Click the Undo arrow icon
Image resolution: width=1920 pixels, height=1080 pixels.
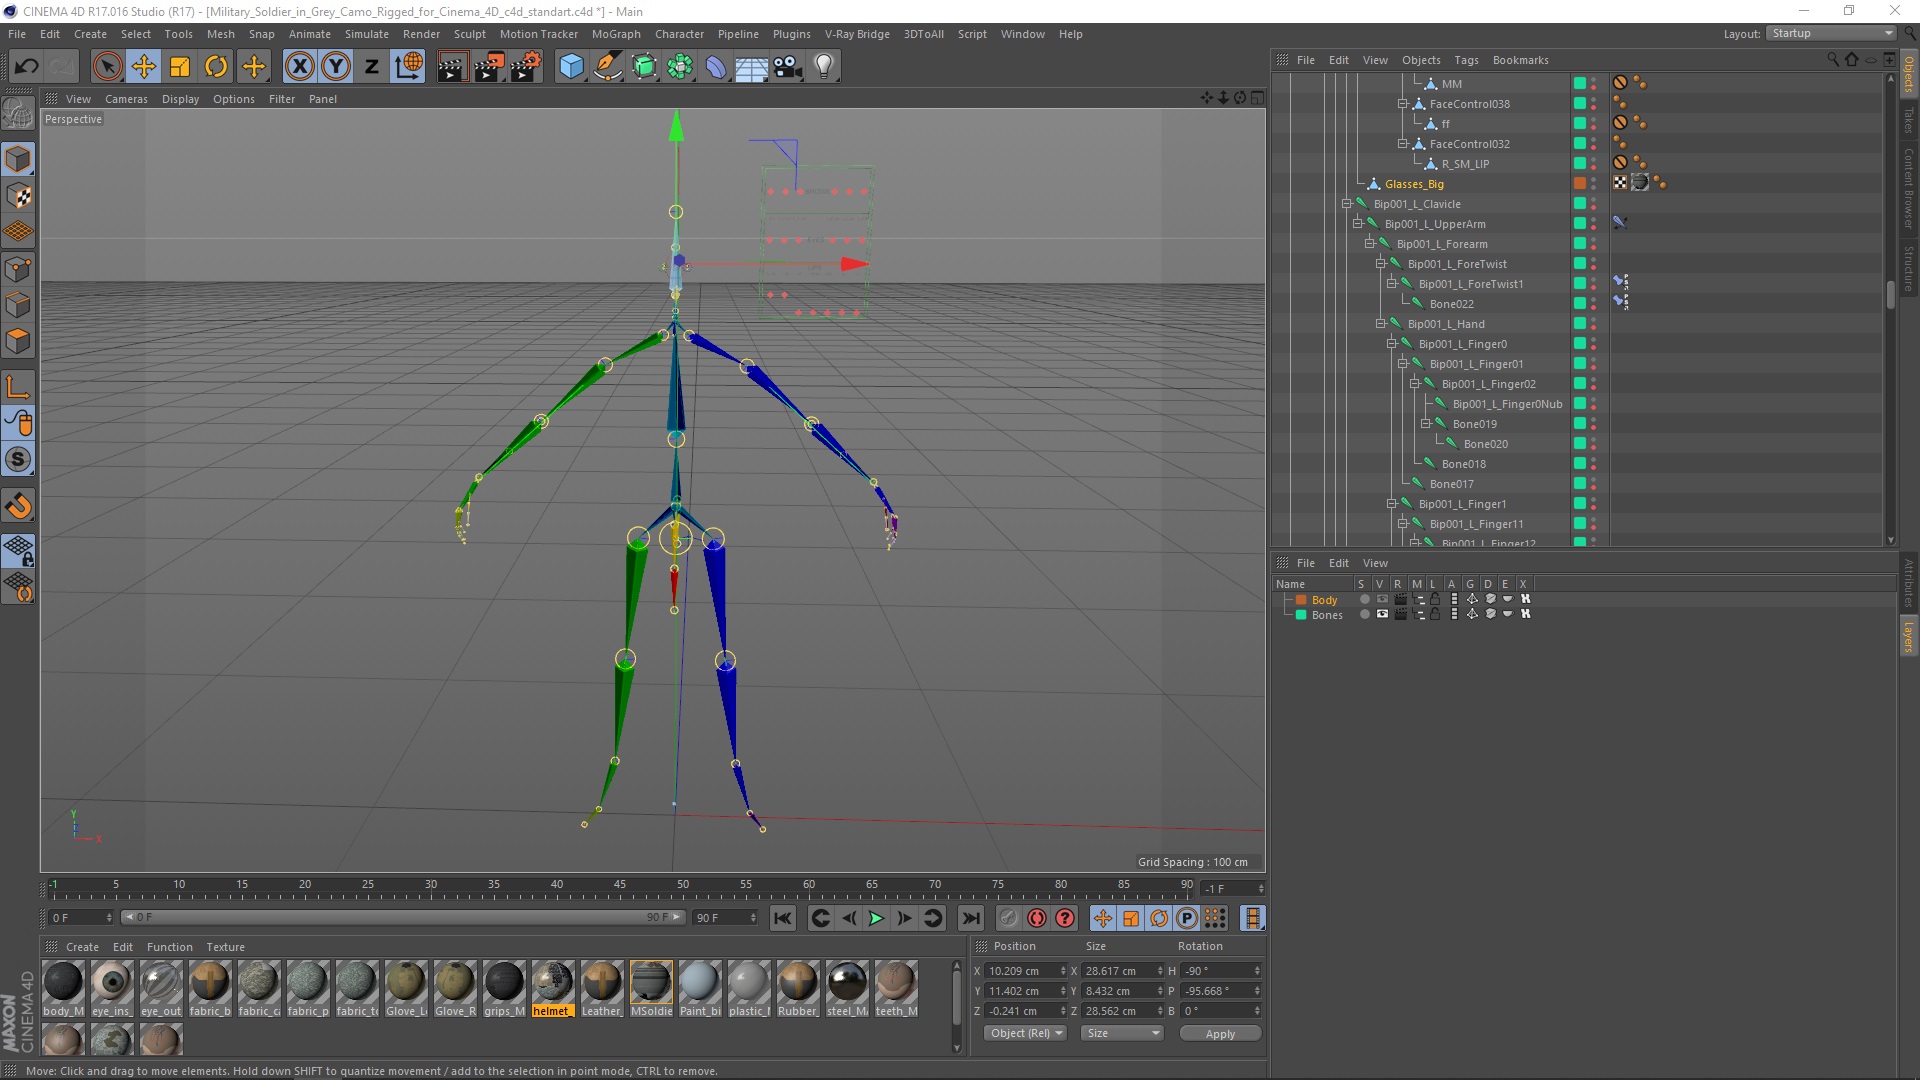[x=27, y=67]
